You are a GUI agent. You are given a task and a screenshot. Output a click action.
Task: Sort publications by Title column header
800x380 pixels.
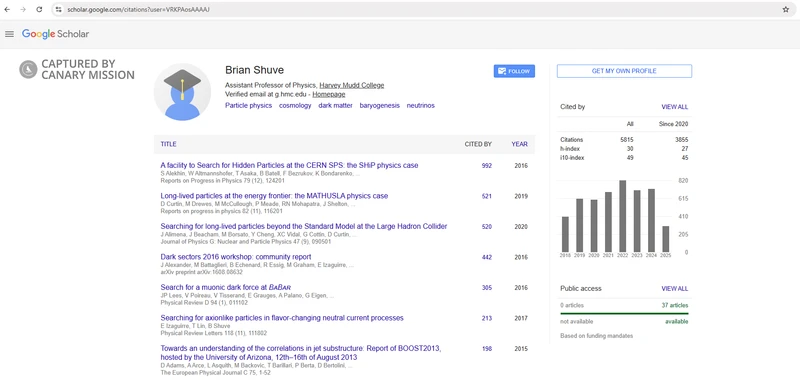[x=168, y=144]
